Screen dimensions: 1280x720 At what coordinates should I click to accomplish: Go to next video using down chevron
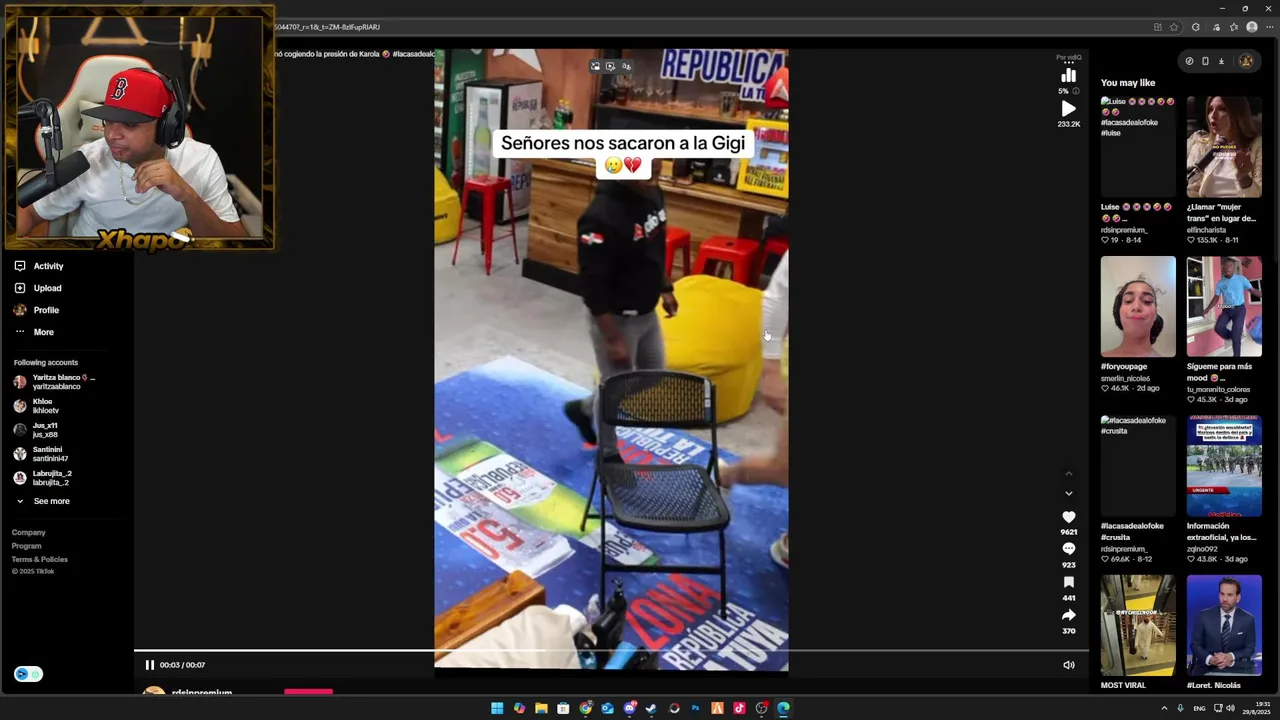pyautogui.click(x=1068, y=493)
